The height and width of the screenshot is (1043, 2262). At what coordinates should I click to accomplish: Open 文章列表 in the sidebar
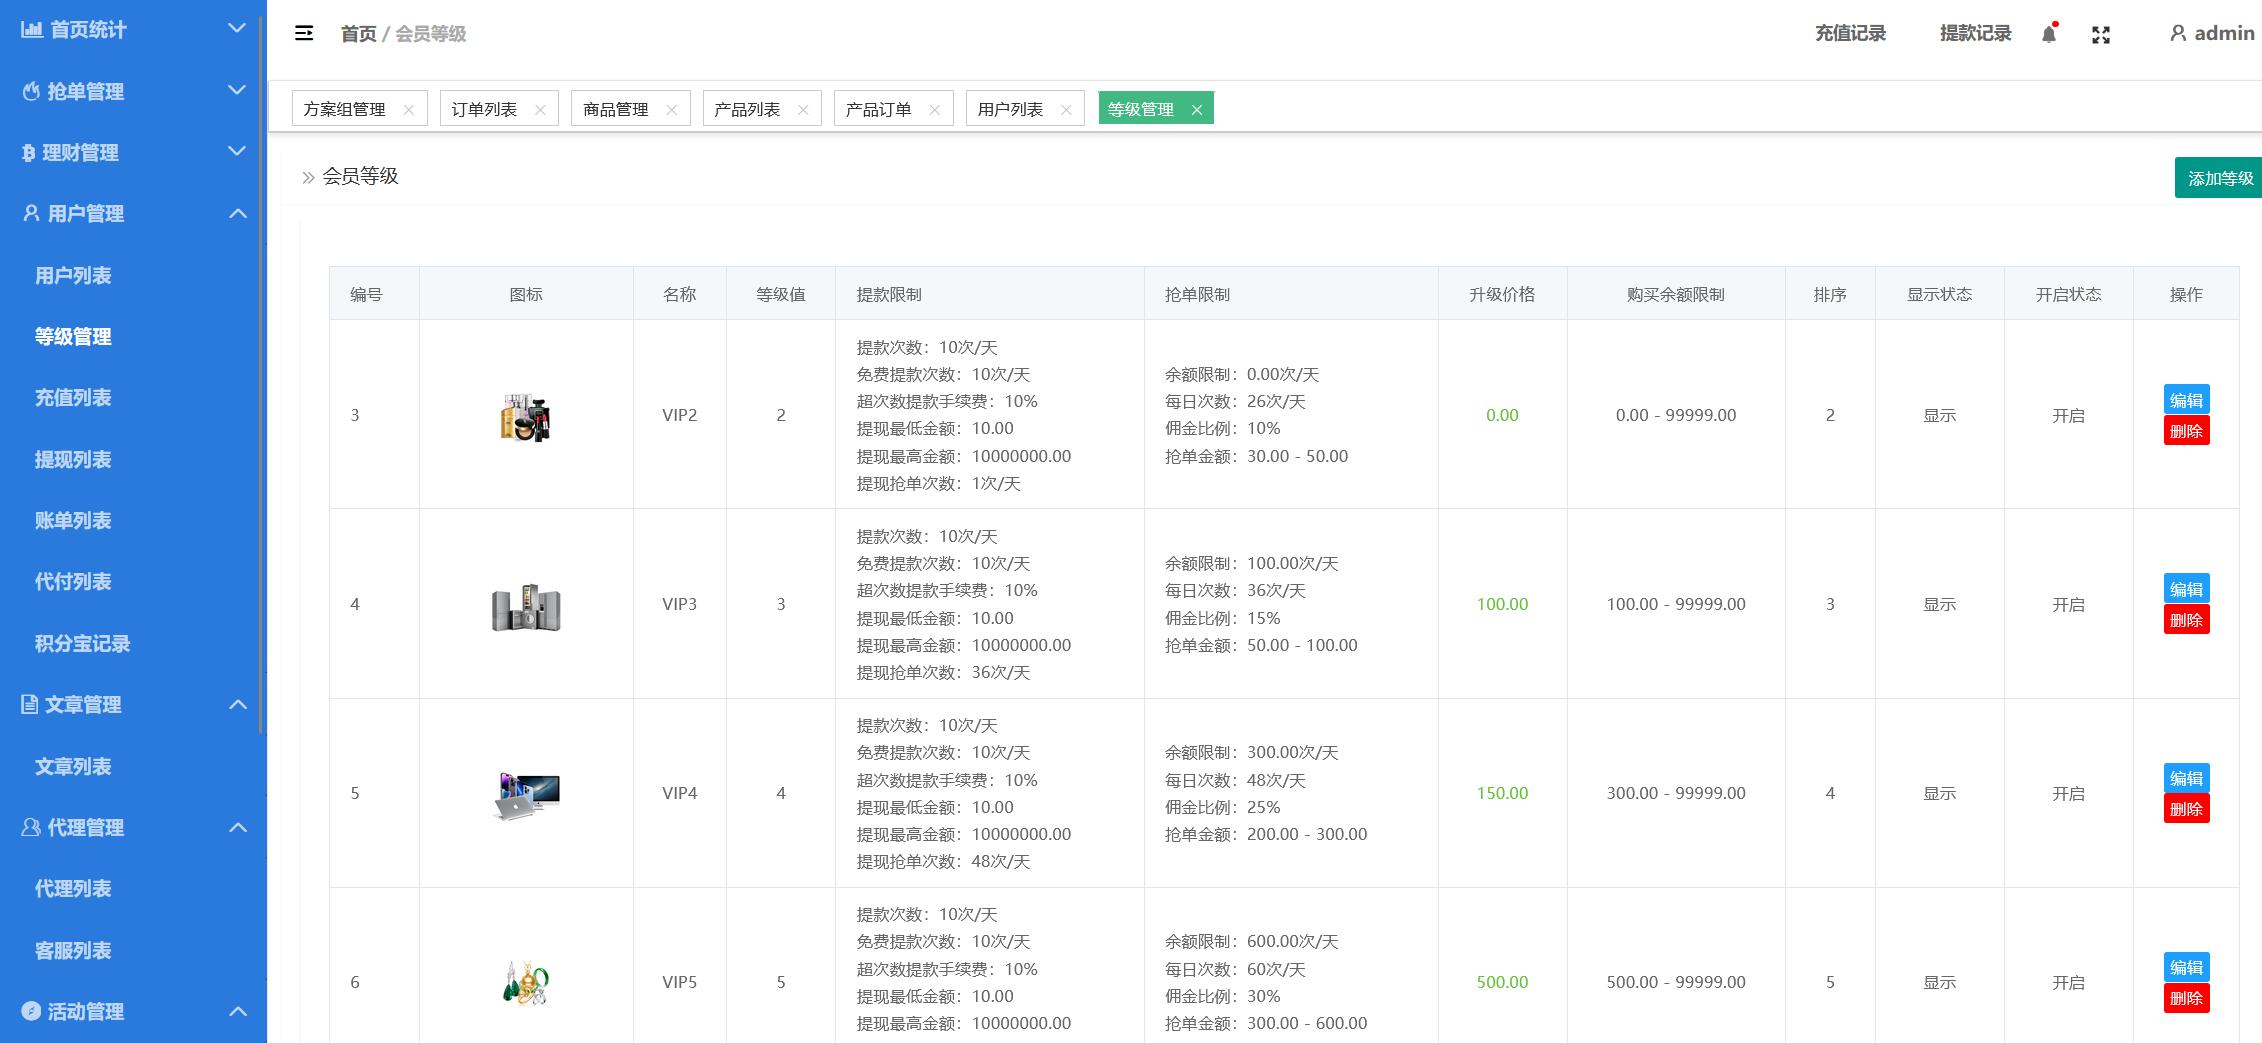click(x=73, y=766)
